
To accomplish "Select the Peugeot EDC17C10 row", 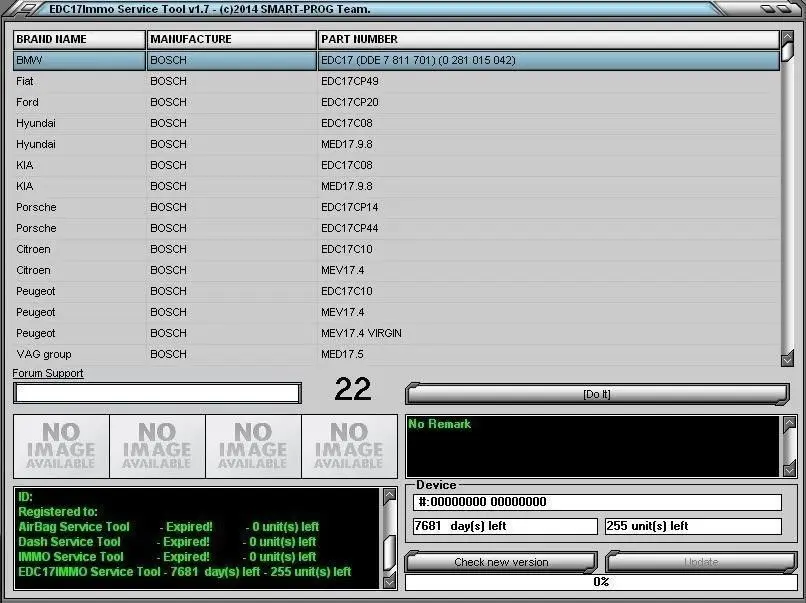I will [x=396, y=291].
